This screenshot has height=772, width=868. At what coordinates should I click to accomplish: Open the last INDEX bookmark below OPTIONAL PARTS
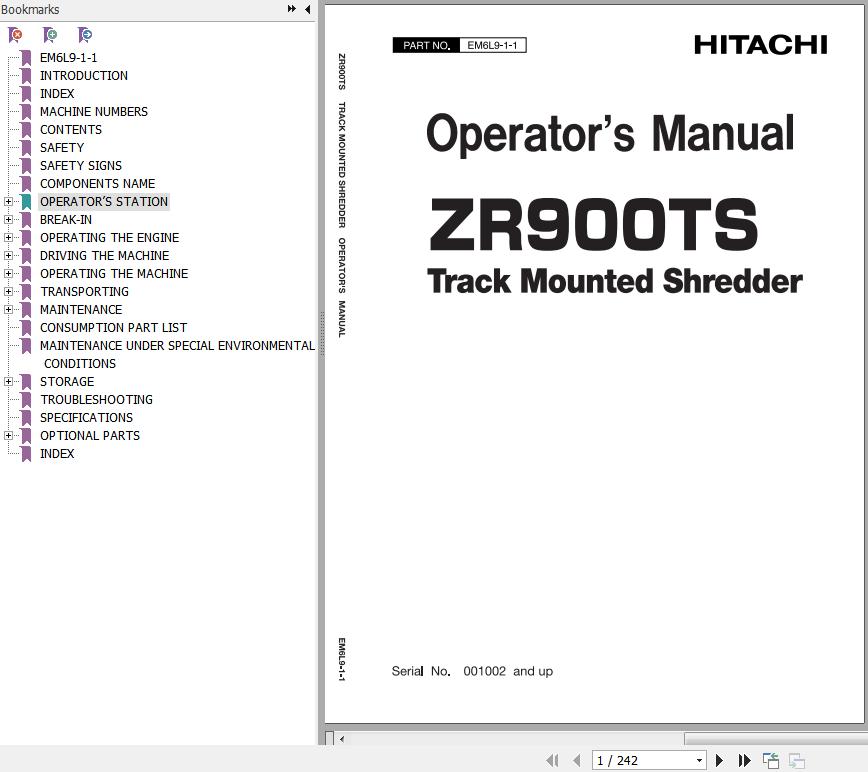[57, 453]
